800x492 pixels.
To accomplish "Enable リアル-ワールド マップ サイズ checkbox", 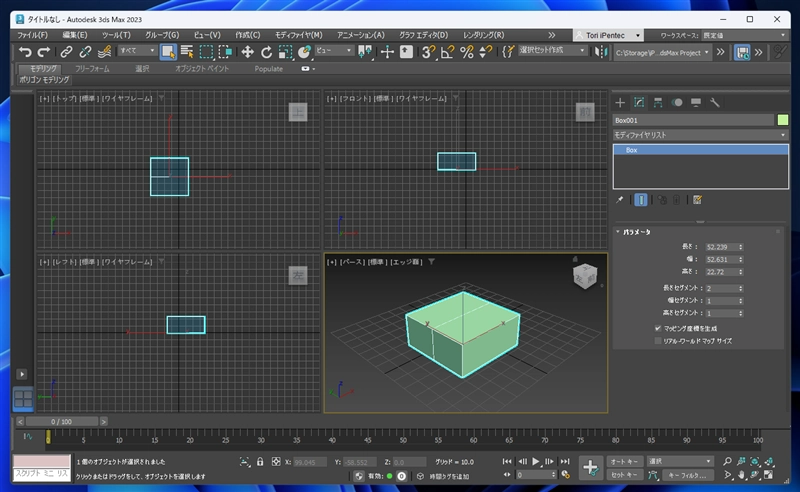I will tap(658, 340).
